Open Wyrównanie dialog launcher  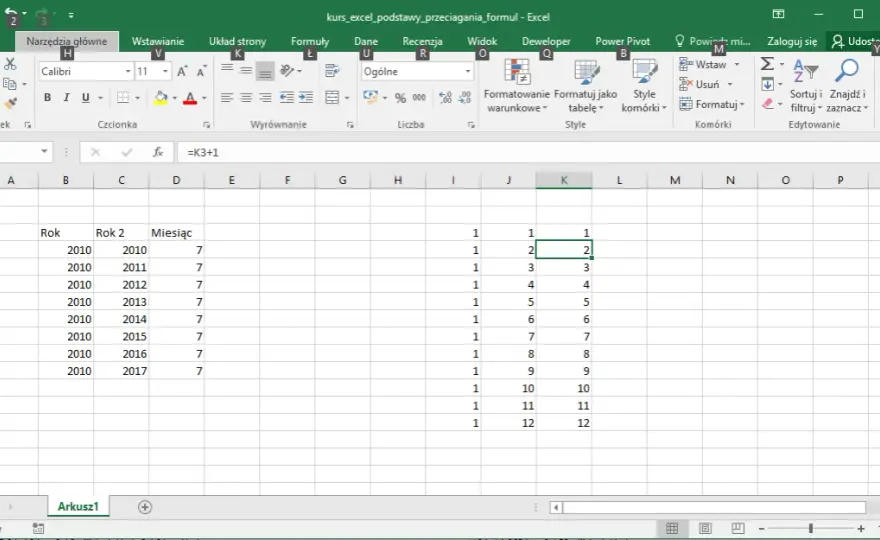[x=350, y=125]
